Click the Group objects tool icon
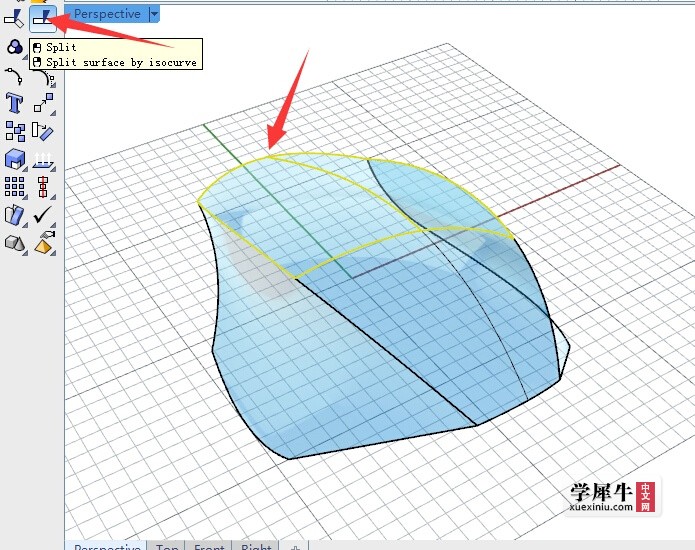The image size is (695, 550). [x=15, y=131]
